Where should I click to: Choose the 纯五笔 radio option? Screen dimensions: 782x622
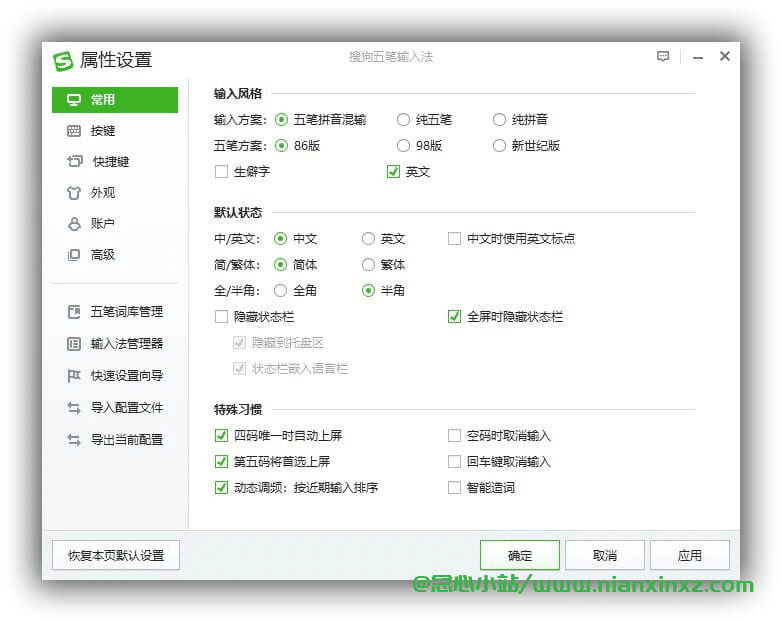tap(403, 120)
